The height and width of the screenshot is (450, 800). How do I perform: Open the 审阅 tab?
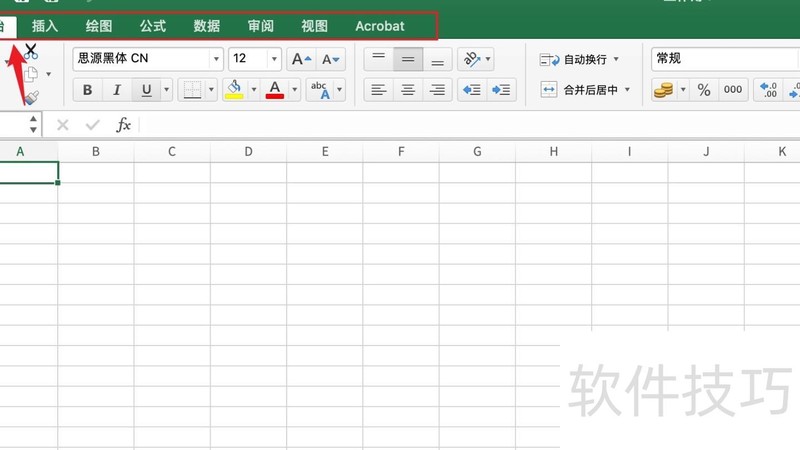pos(261,26)
